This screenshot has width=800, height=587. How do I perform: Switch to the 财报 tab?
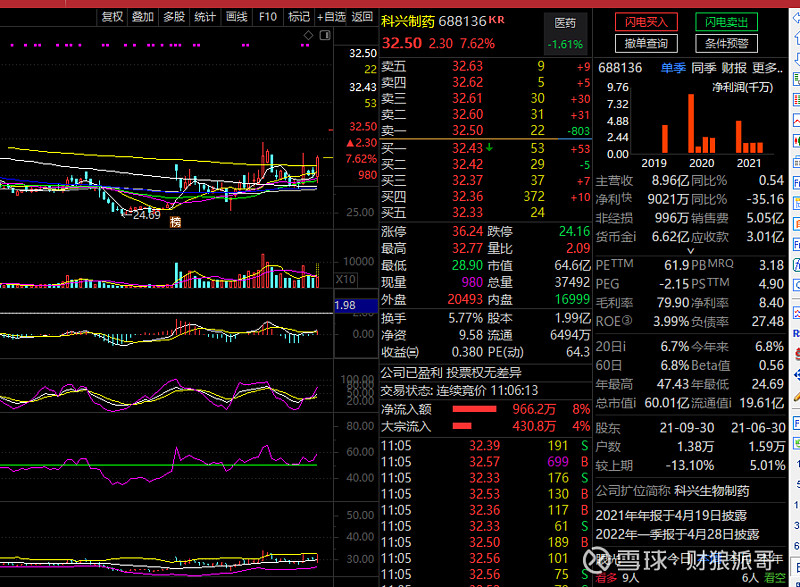pos(734,68)
